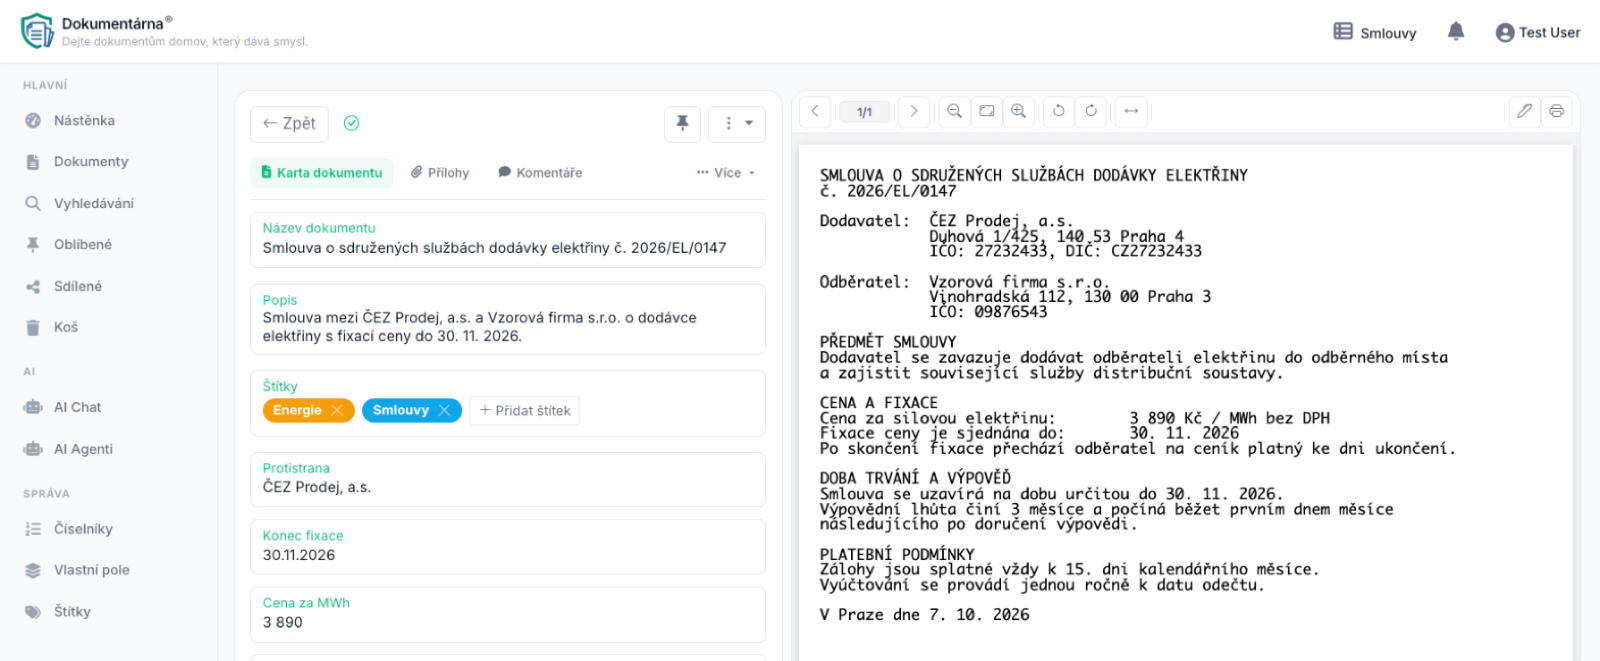
Task: Switch to Přílohy tab
Action: click(x=440, y=173)
